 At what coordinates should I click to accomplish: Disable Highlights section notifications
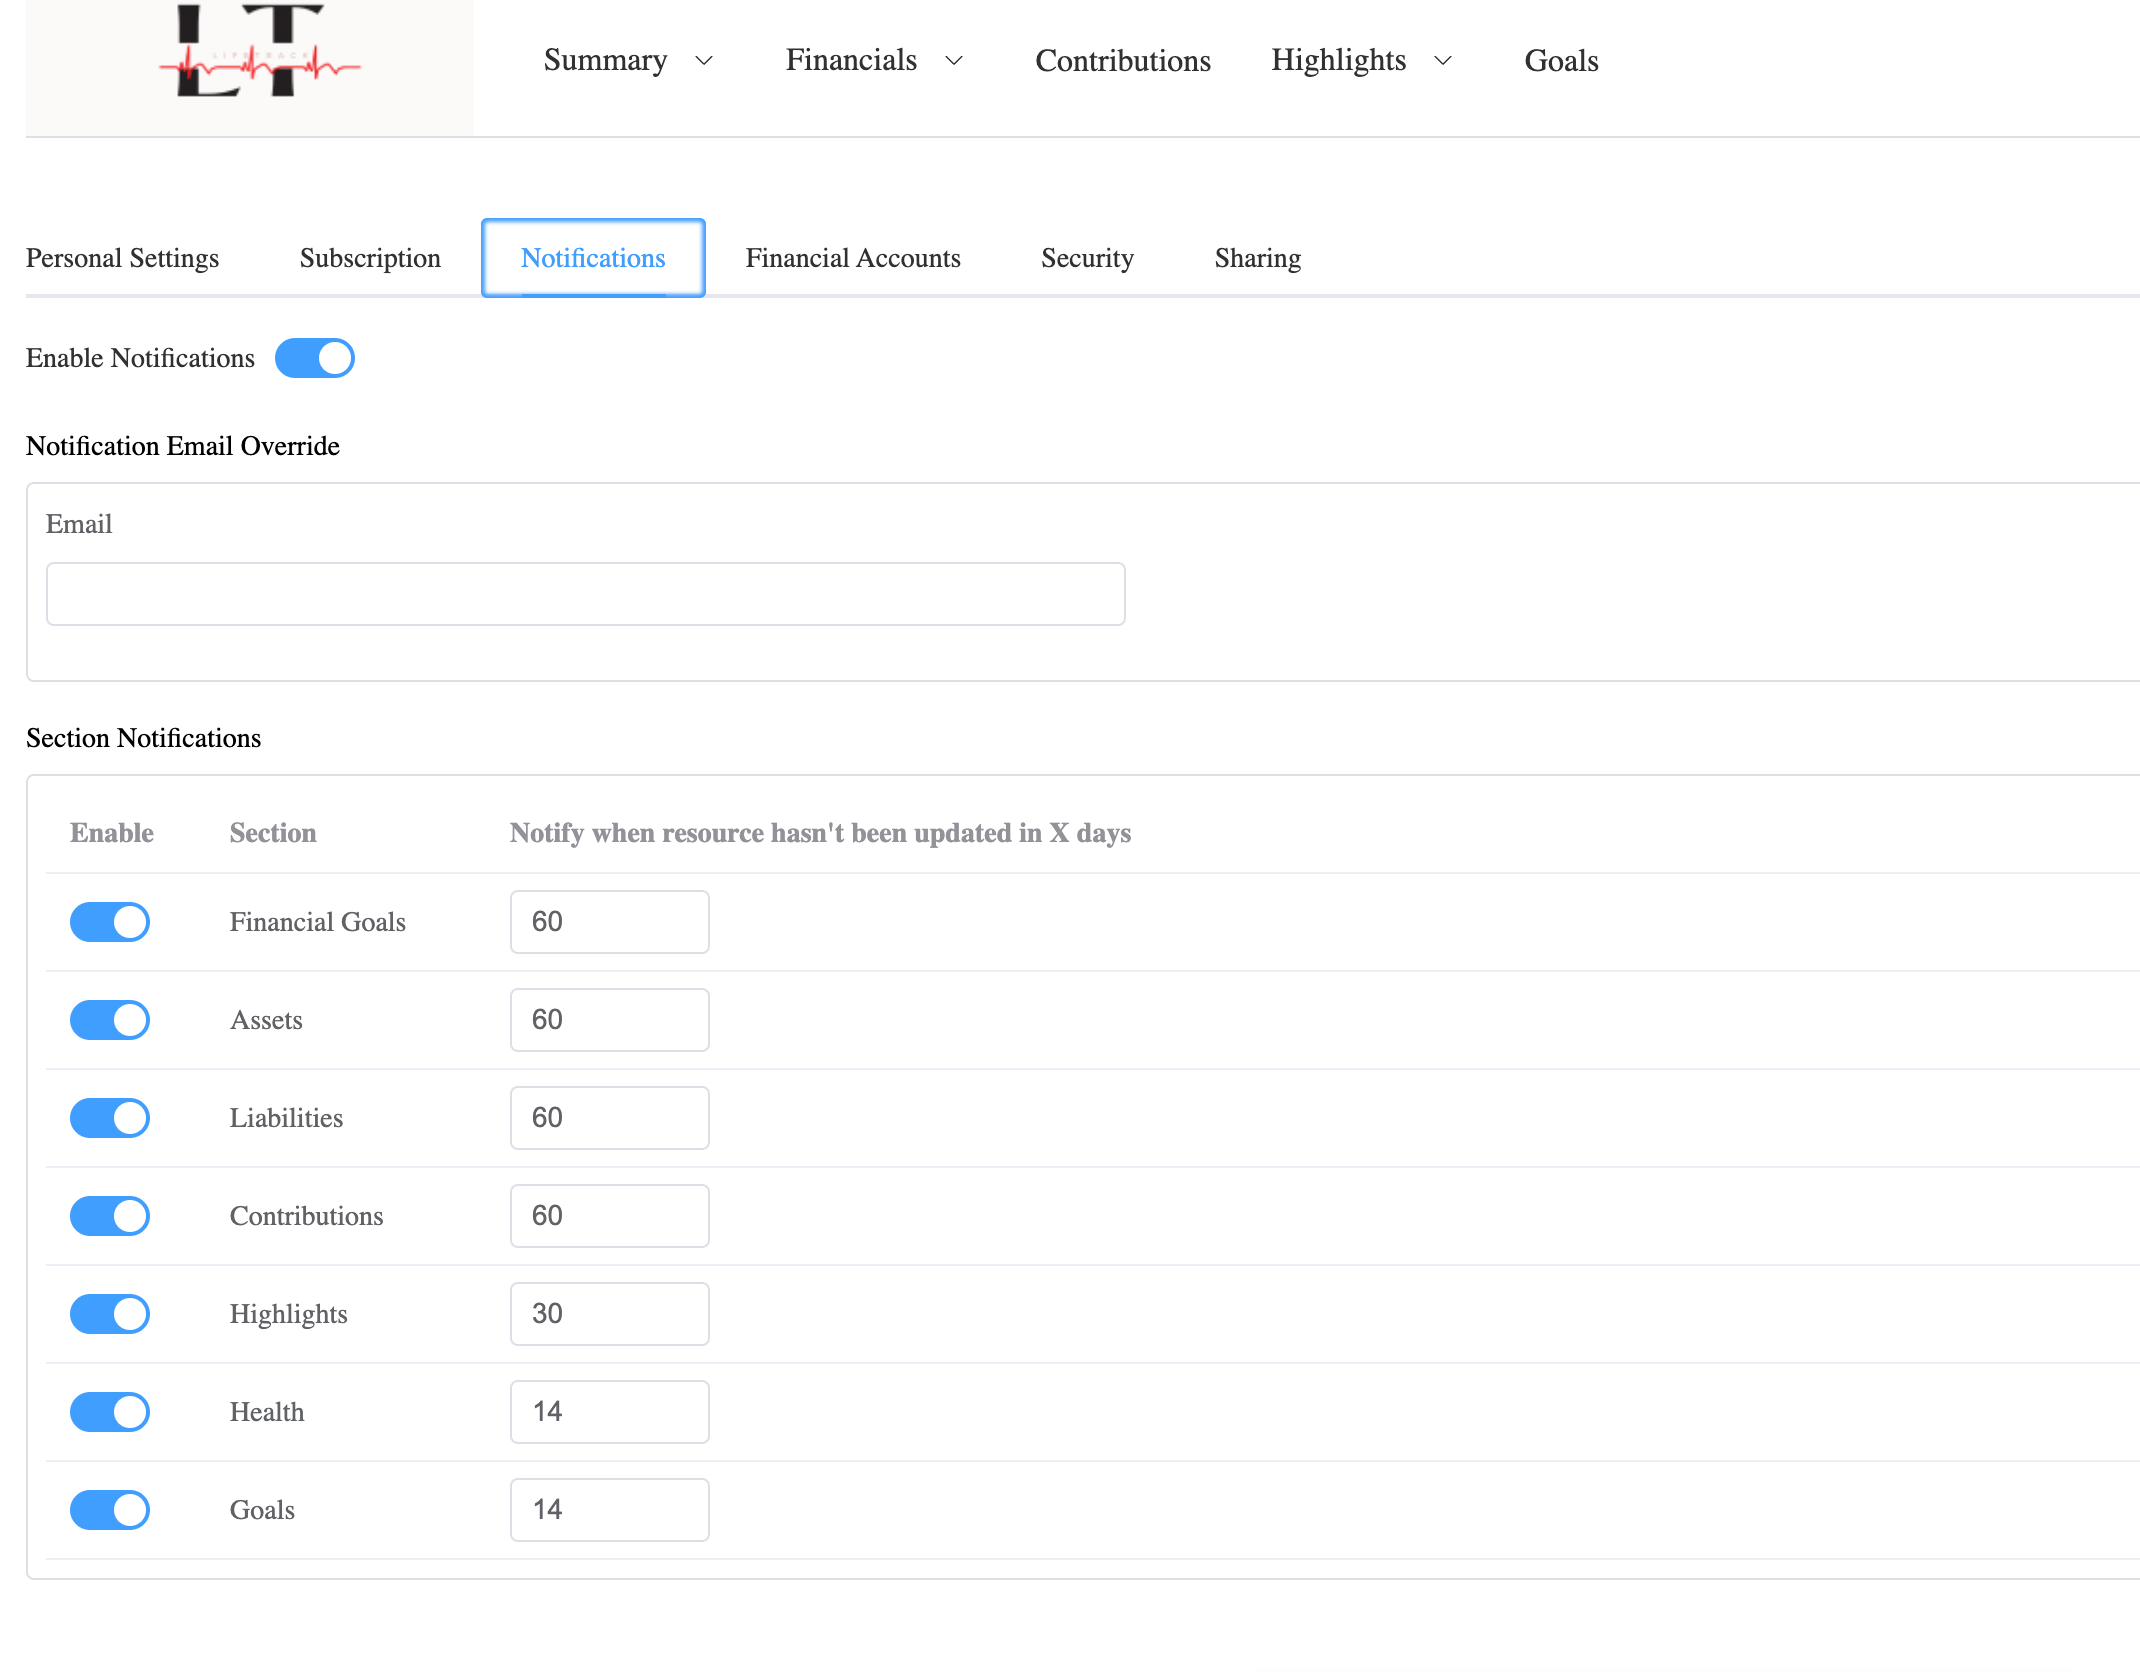110,1314
